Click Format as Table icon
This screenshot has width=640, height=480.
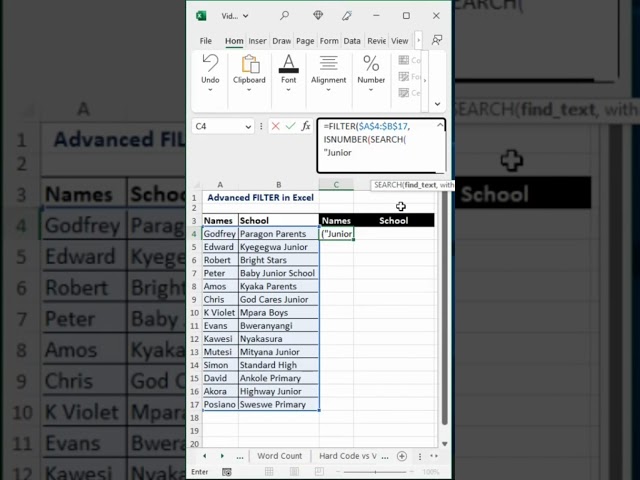tap(404, 77)
